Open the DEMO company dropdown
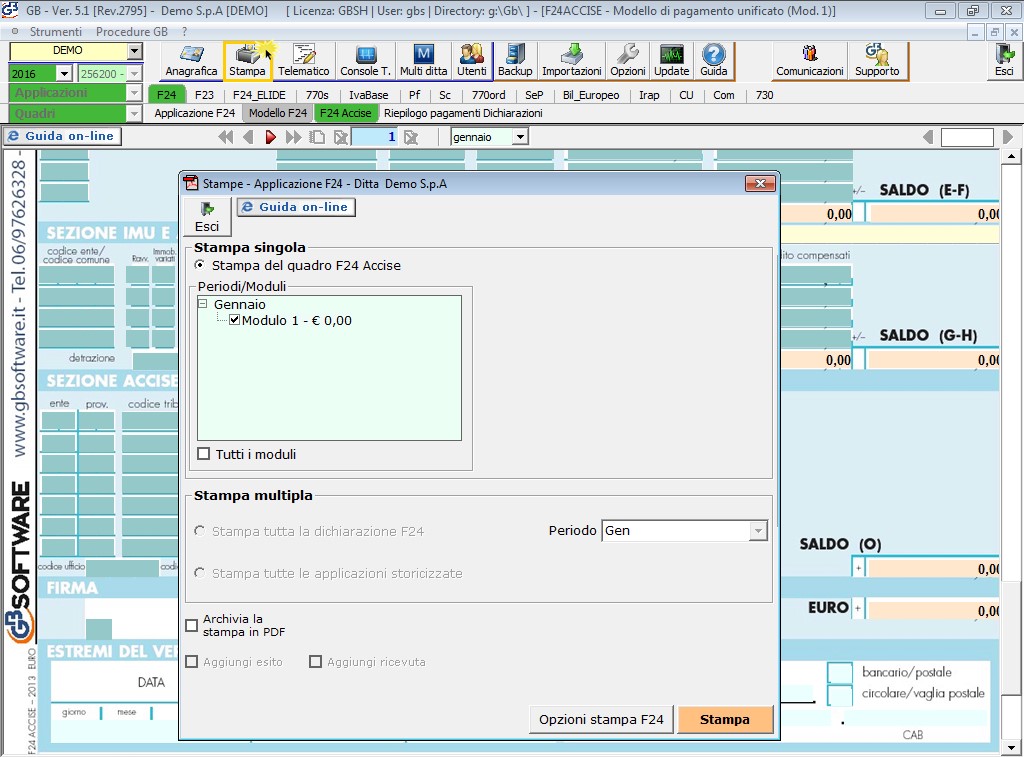 click(134, 51)
